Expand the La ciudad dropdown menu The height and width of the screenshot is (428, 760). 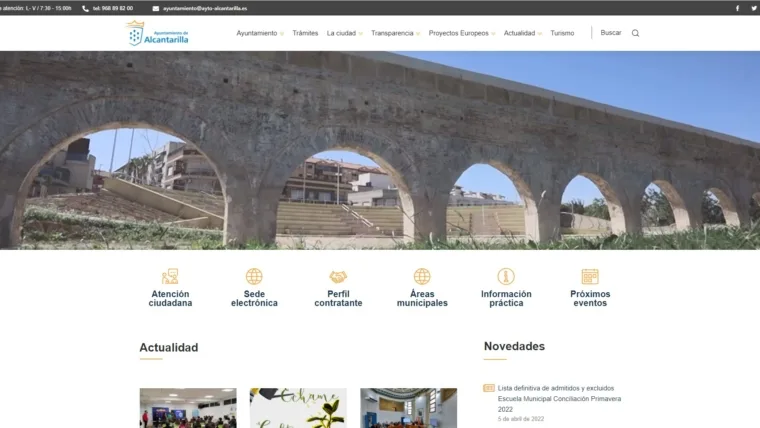coord(344,33)
